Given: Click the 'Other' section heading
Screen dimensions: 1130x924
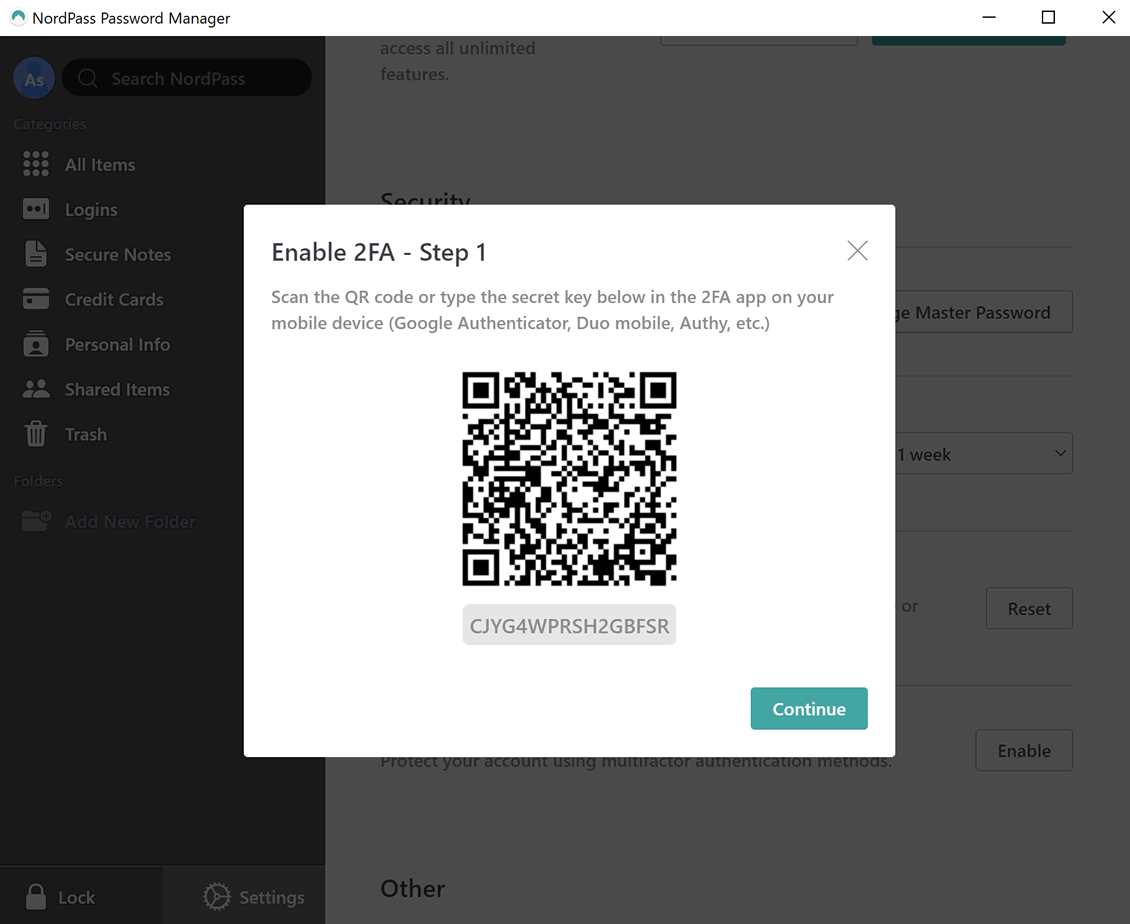Looking at the screenshot, I should [x=413, y=888].
